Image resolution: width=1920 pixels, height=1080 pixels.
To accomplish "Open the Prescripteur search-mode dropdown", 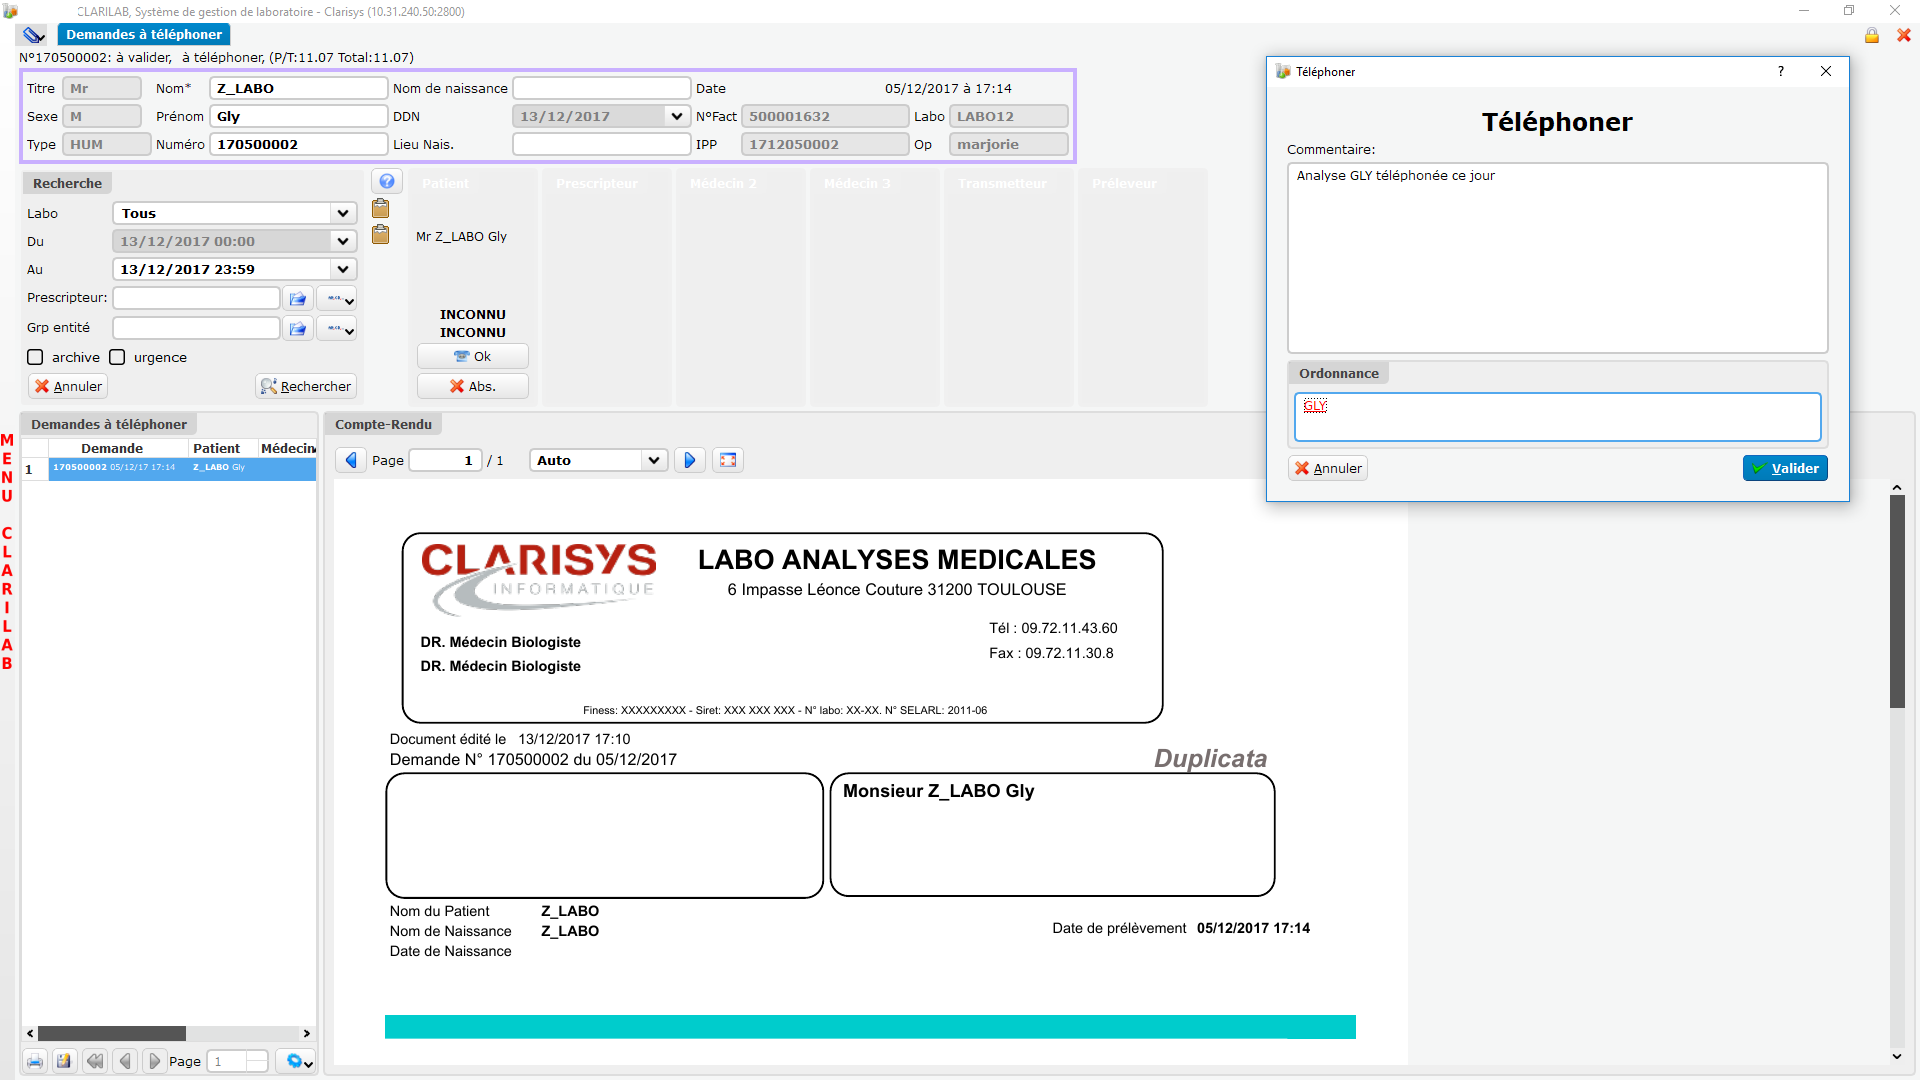I will click(x=337, y=299).
